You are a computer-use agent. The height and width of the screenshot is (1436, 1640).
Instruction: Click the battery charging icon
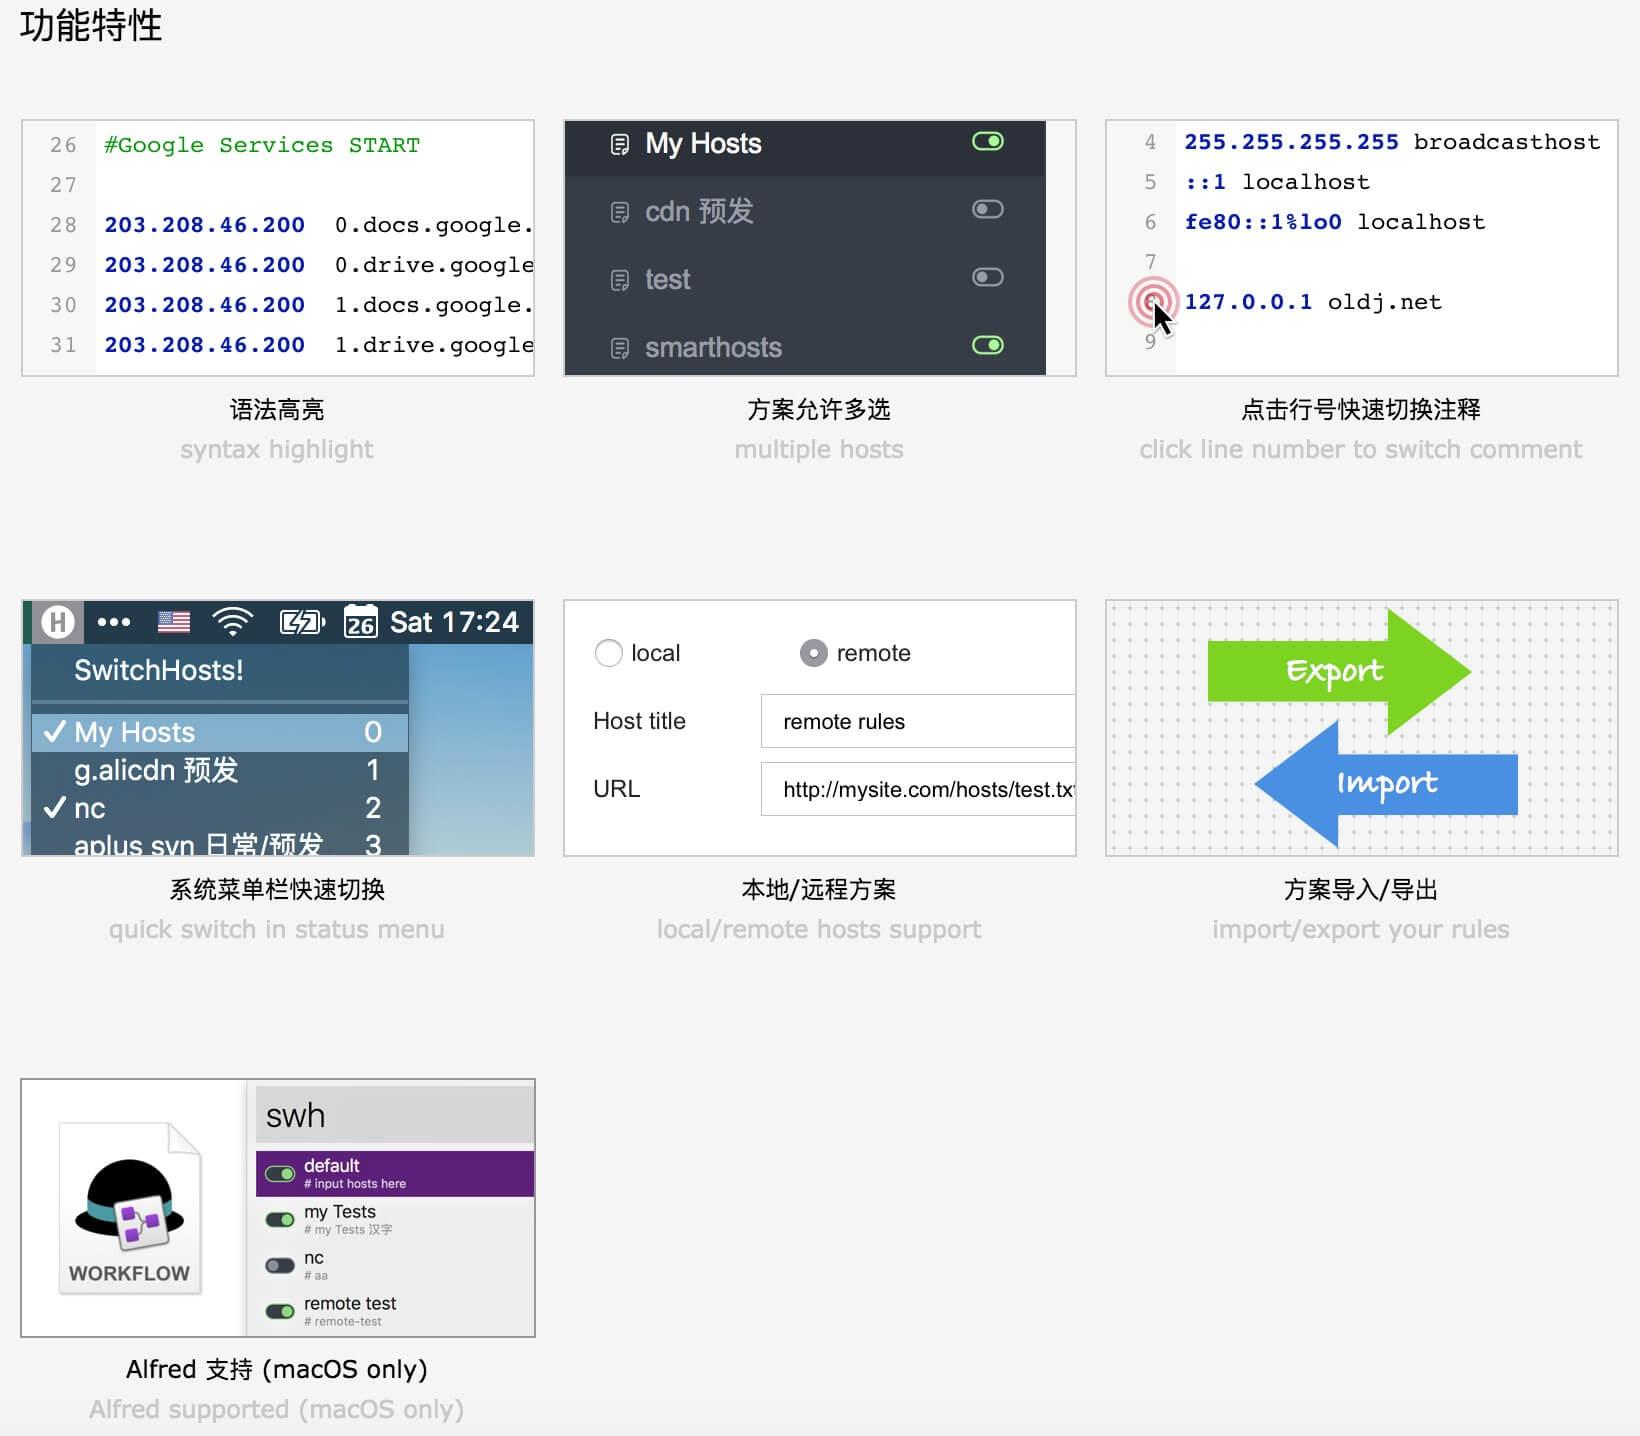tap(302, 622)
